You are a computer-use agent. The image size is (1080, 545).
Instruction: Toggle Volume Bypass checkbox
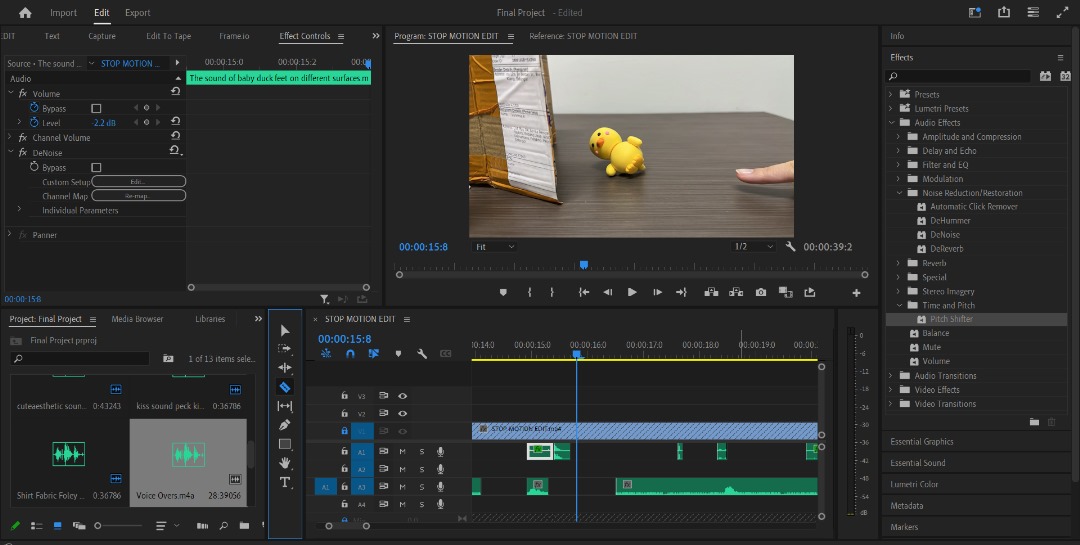pyautogui.click(x=96, y=108)
